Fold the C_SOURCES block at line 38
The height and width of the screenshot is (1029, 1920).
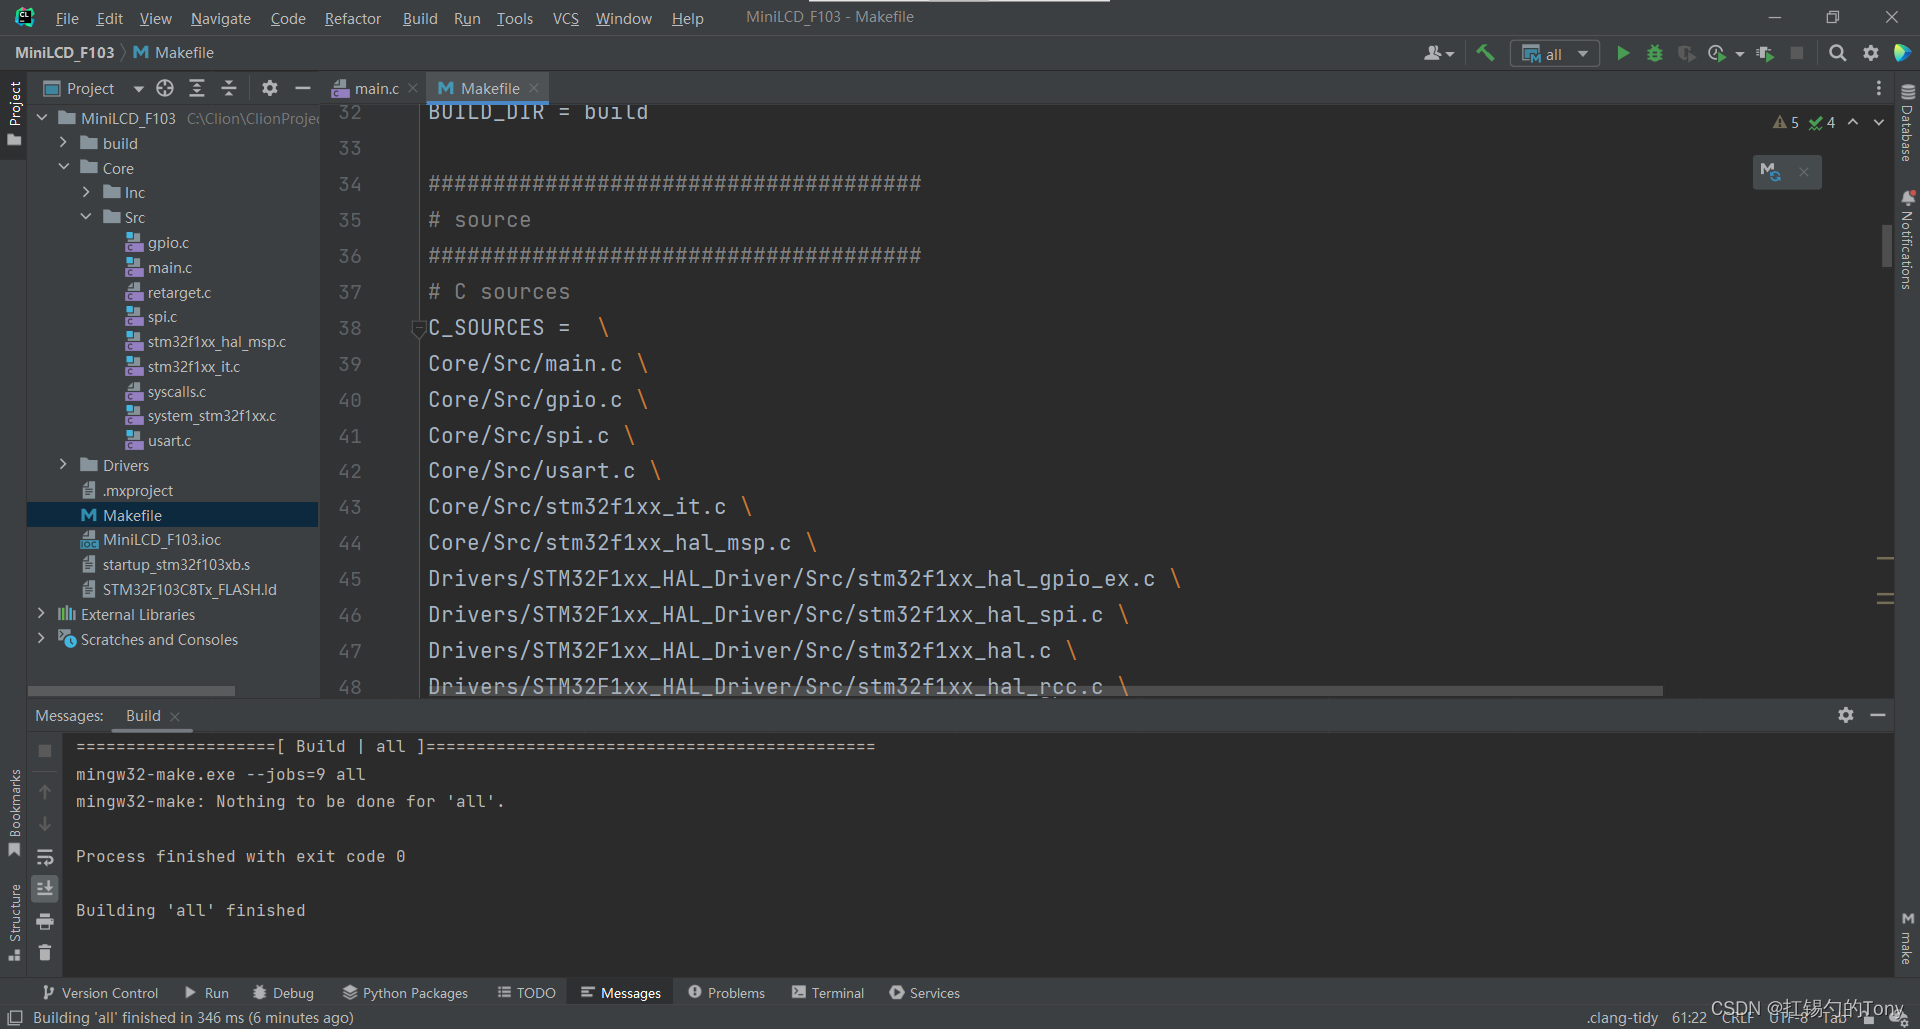418,328
